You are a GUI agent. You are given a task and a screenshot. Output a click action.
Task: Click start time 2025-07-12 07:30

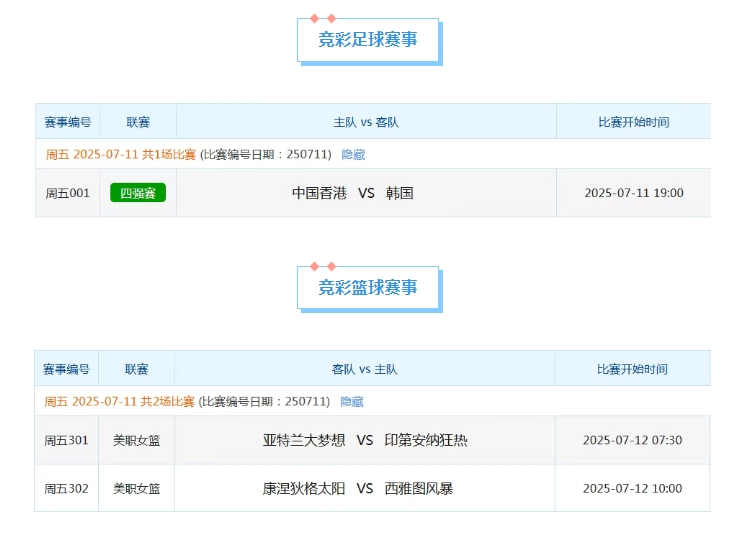point(633,440)
